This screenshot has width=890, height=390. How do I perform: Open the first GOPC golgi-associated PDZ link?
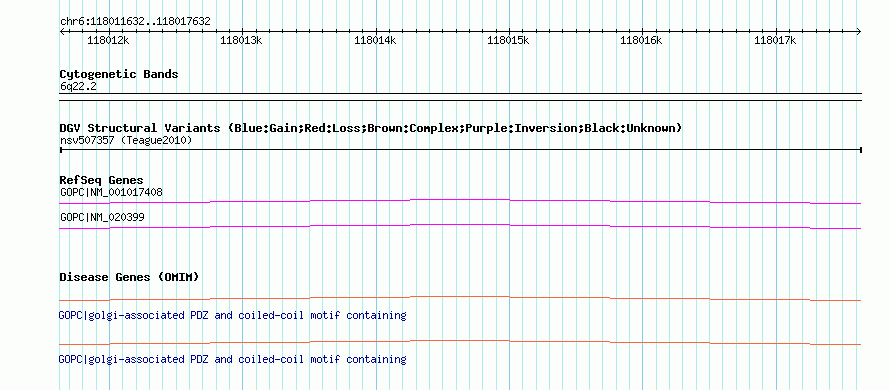tap(232, 315)
